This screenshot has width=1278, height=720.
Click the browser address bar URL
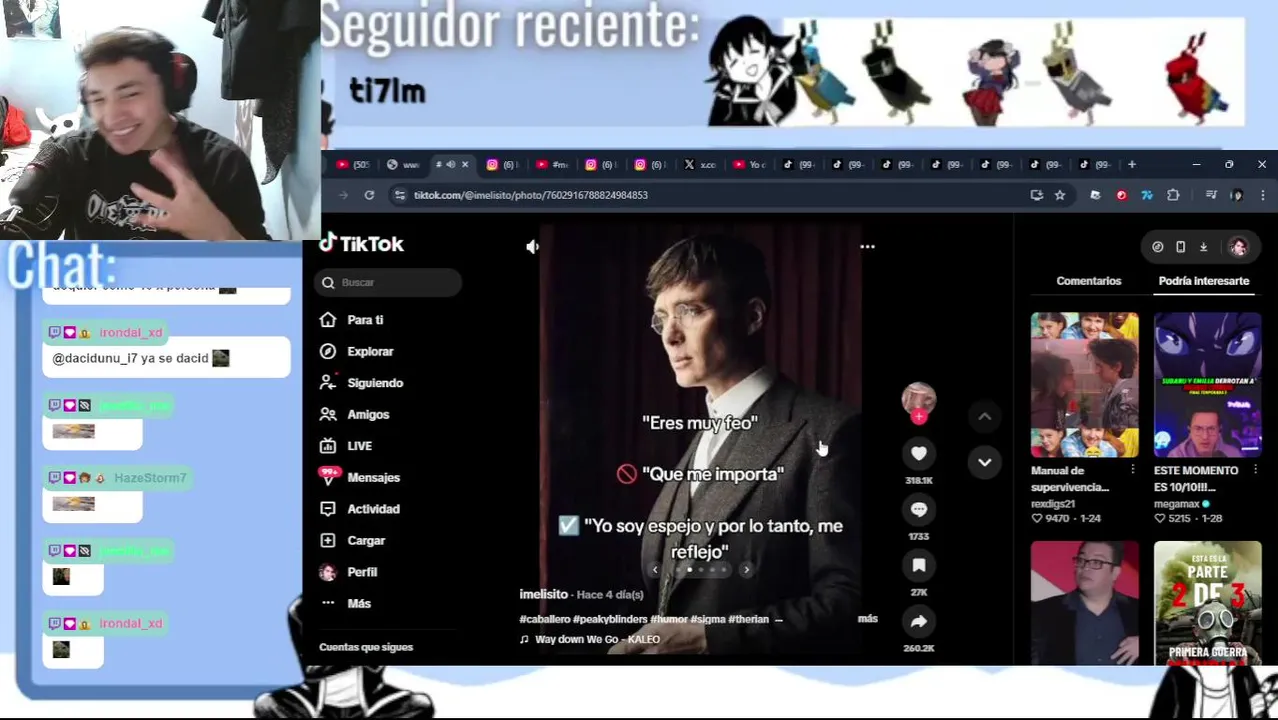tap(531, 195)
